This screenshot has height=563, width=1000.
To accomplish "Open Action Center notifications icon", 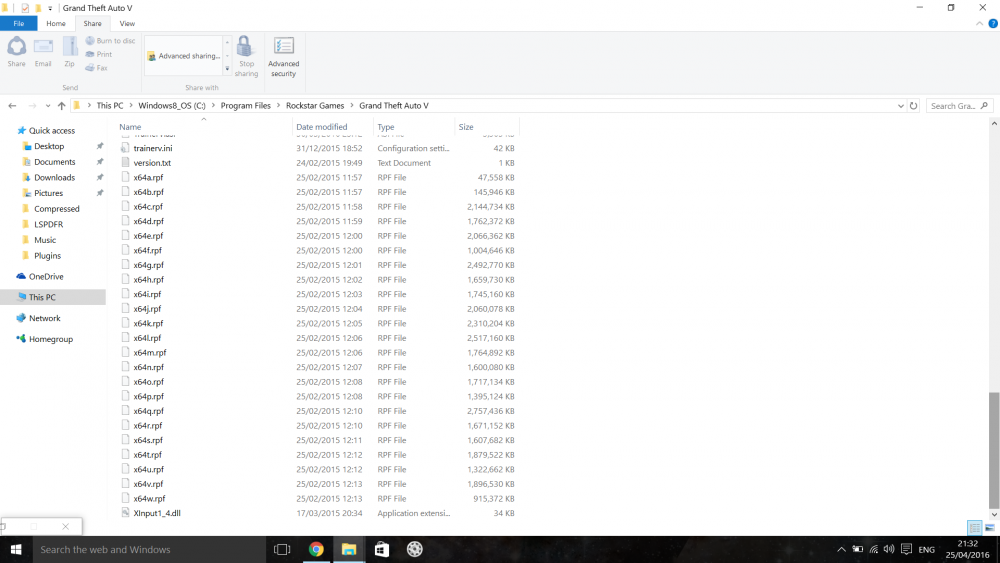I will (x=906, y=549).
